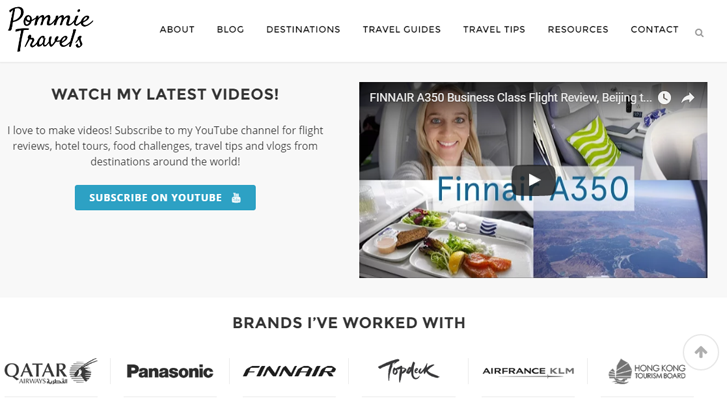Click the Hong Kong Tourism Board logo
This screenshot has height=405, width=727.
pos(647,371)
